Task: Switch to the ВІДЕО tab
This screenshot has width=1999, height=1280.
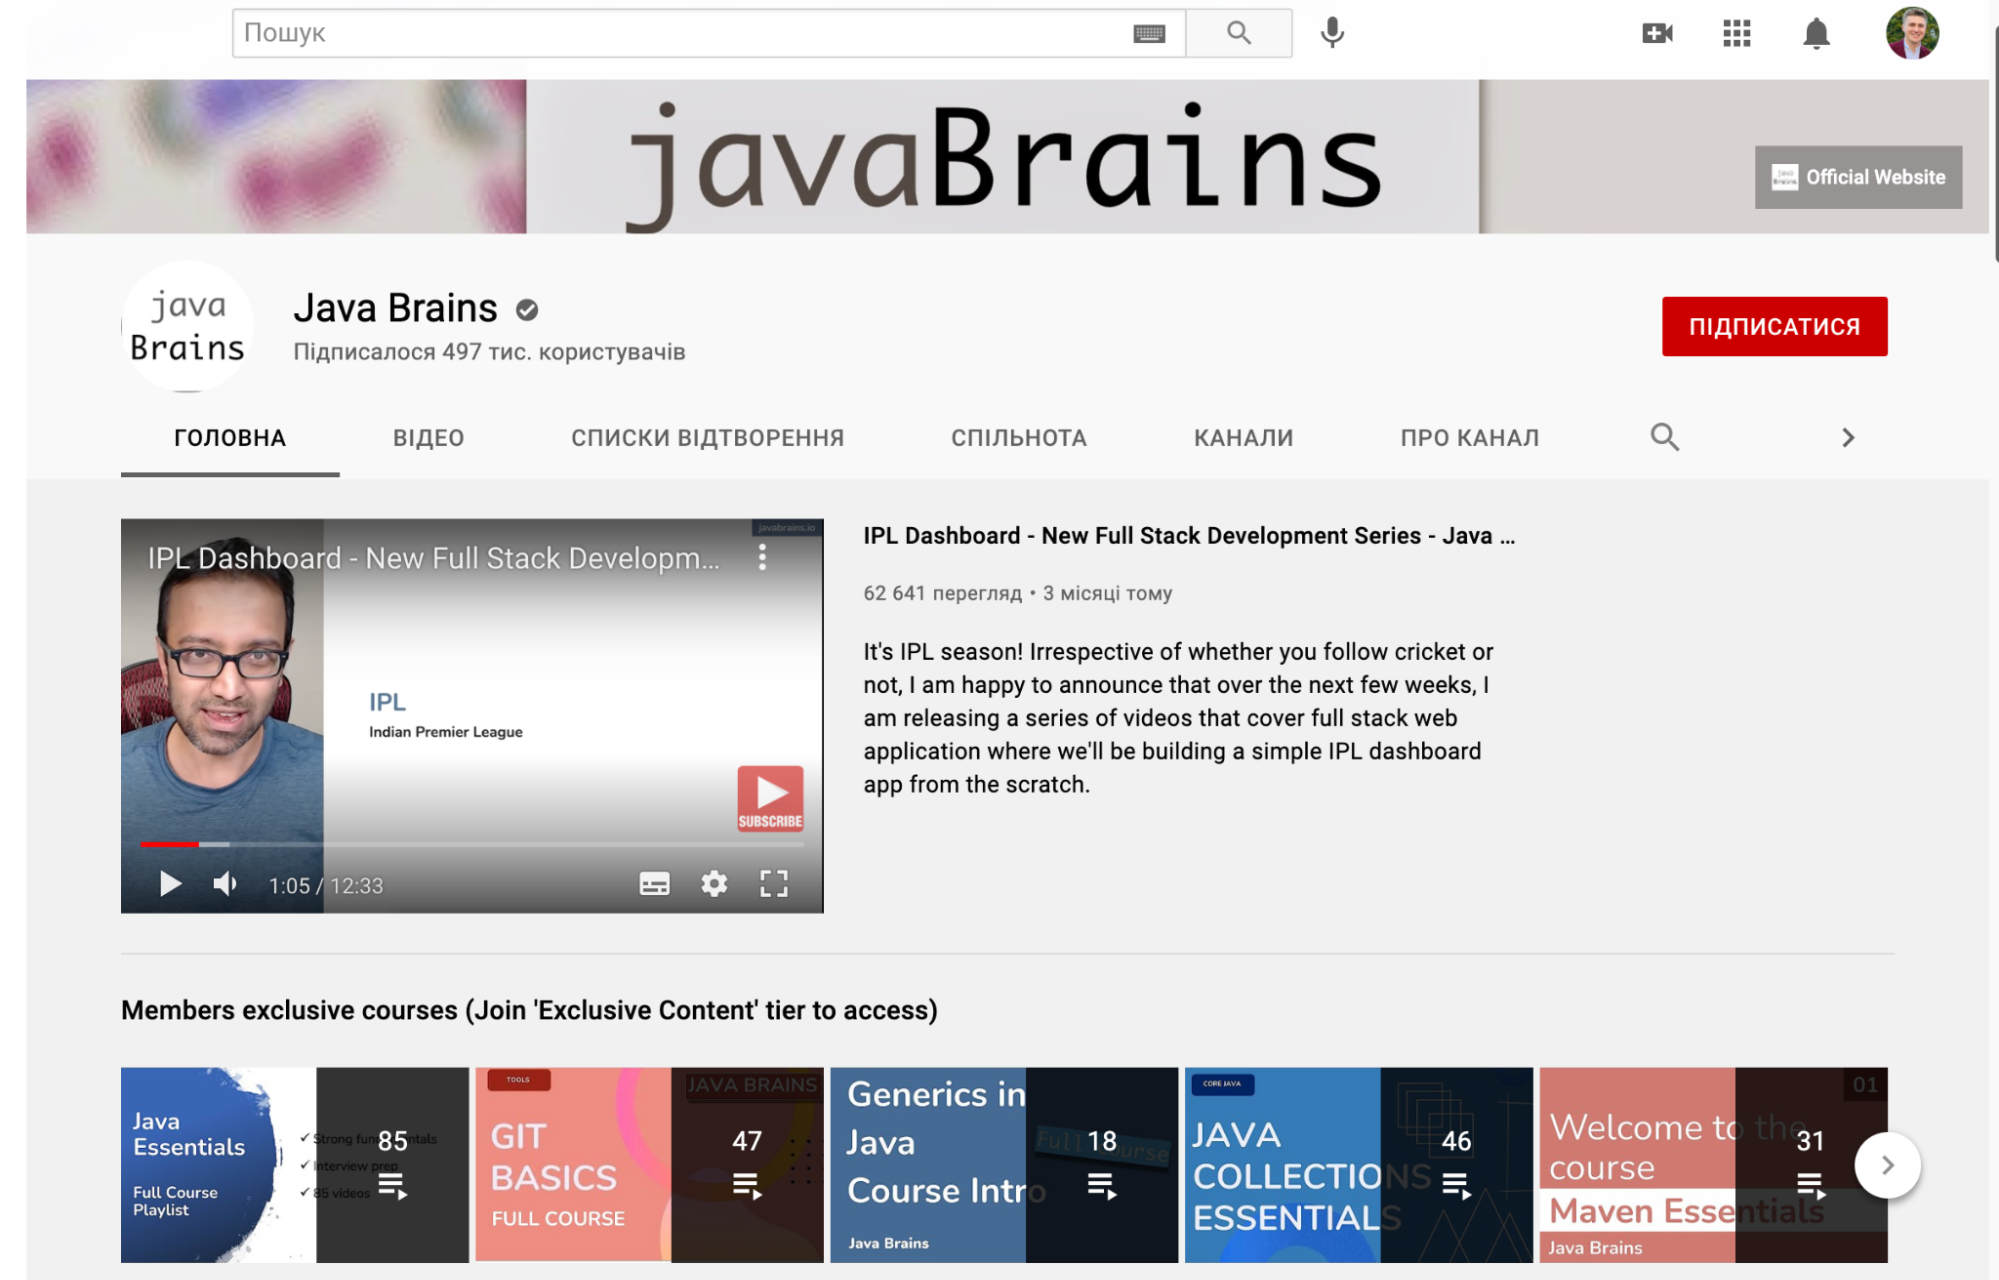Action: tap(428, 438)
